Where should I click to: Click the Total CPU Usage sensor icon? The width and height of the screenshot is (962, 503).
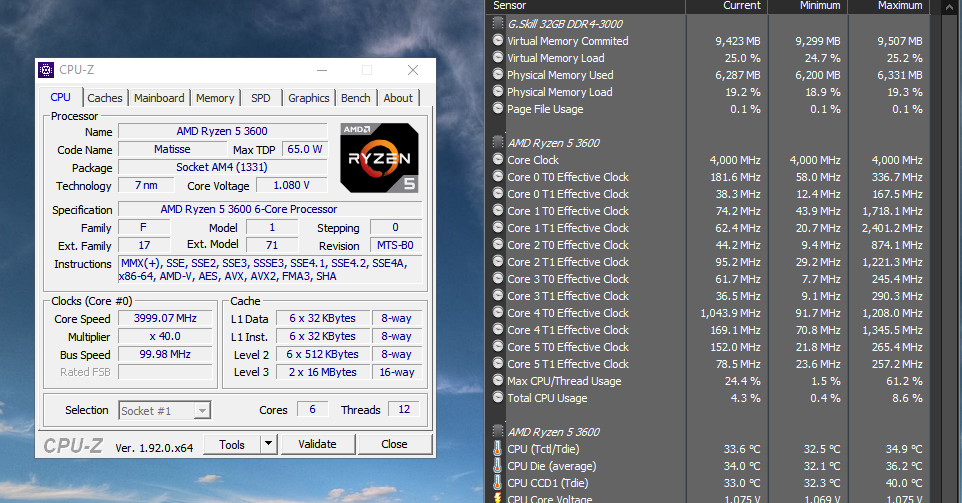(x=498, y=397)
